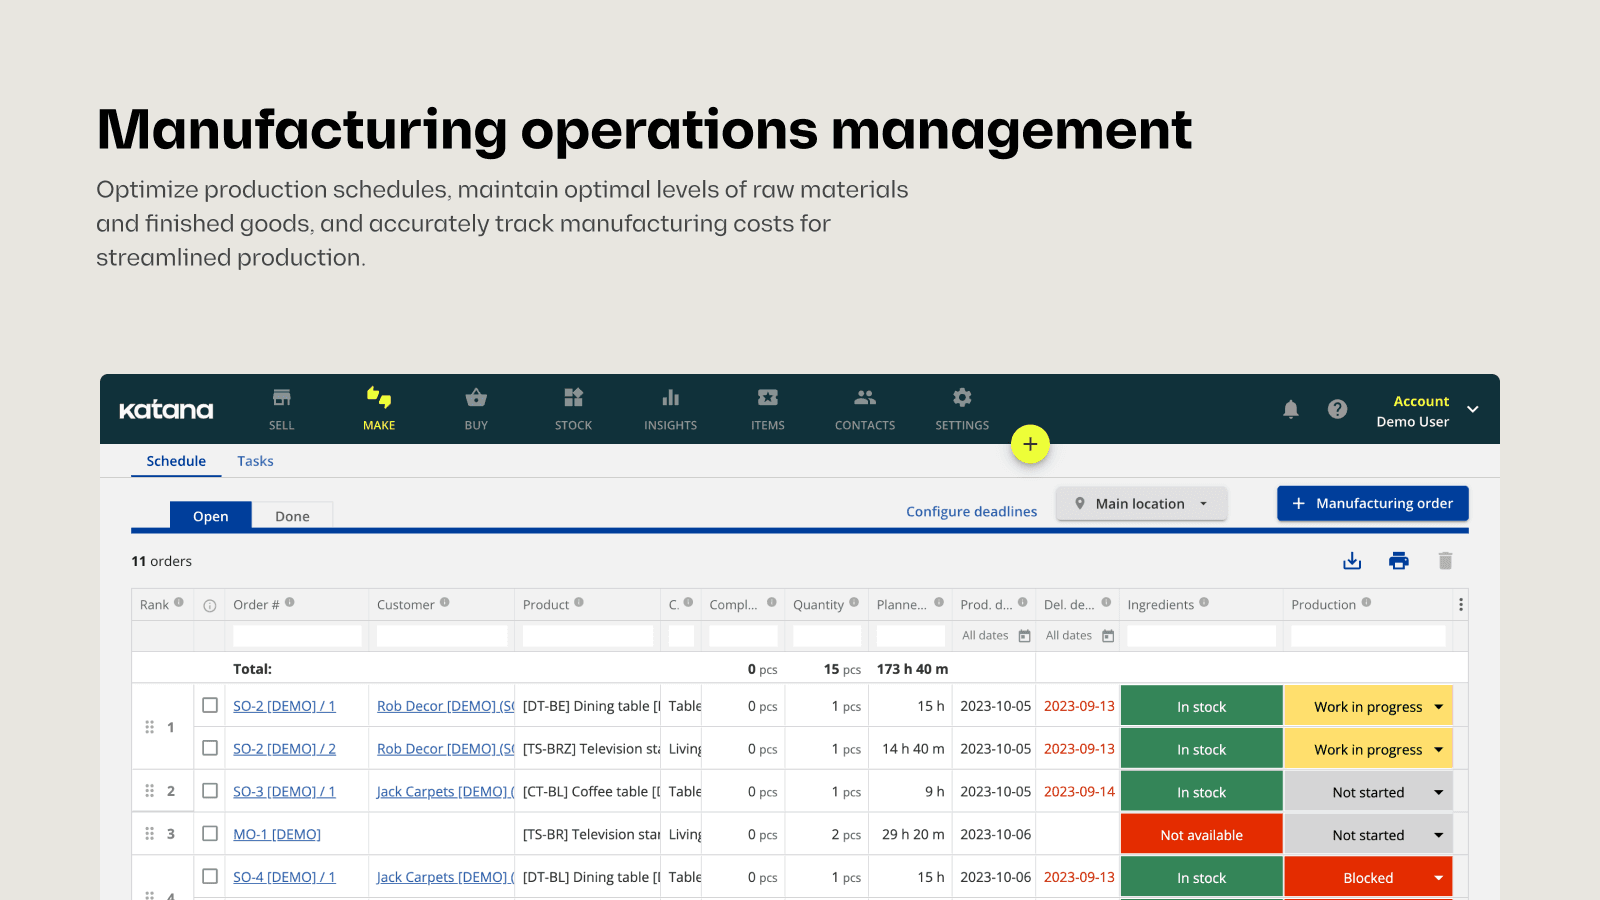Print the schedule
1600x900 pixels.
tap(1398, 560)
